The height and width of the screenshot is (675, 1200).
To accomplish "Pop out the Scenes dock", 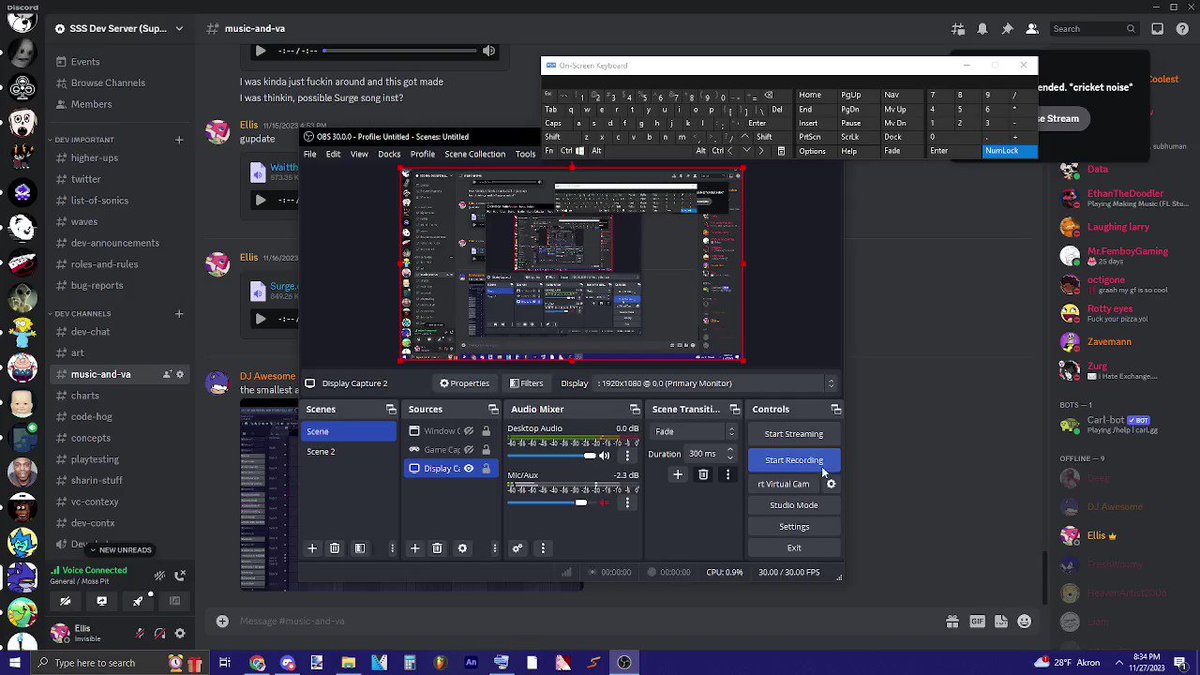I will 390,409.
